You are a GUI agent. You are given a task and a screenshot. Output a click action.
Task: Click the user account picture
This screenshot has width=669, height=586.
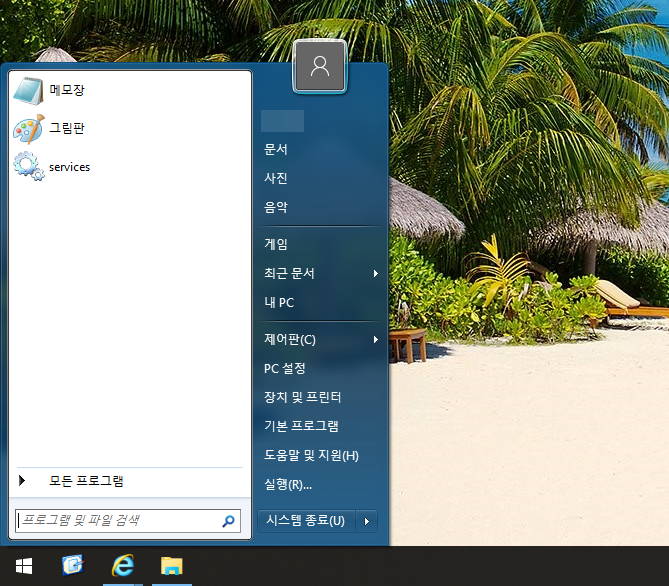[x=320, y=67]
